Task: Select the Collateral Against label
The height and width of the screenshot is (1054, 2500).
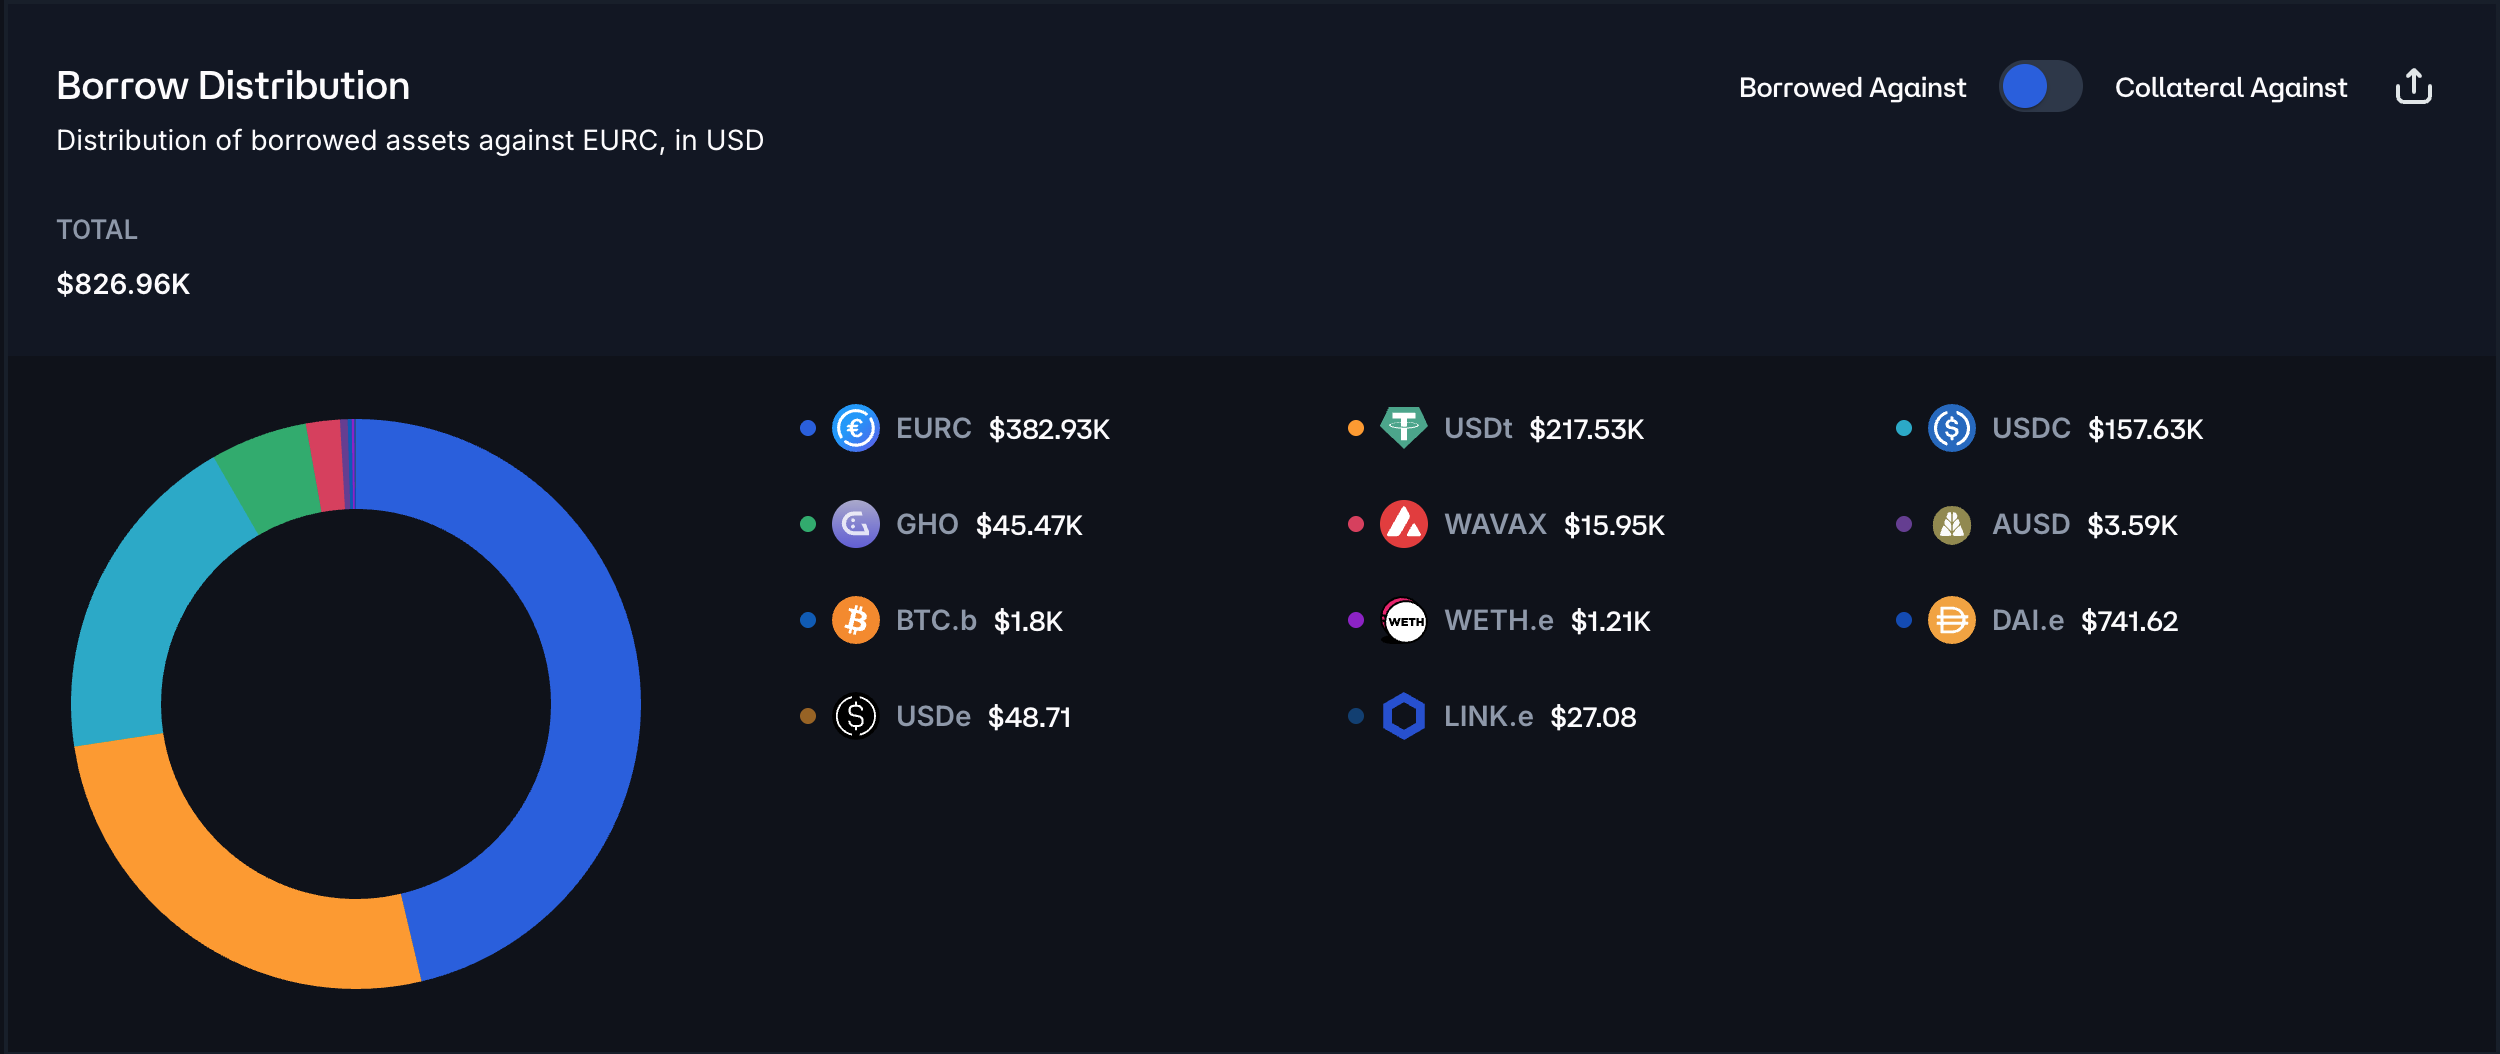Action: [2230, 88]
